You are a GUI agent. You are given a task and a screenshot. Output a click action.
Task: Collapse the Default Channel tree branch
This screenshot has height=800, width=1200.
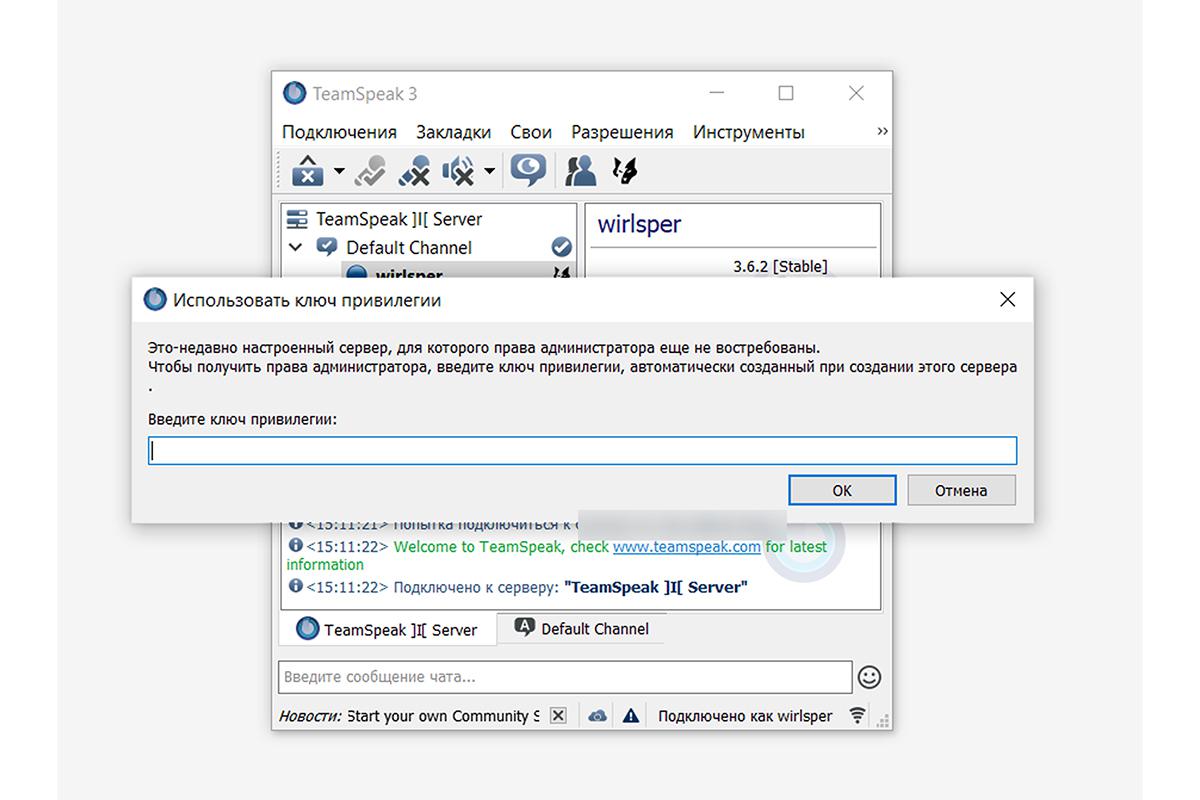295,247
